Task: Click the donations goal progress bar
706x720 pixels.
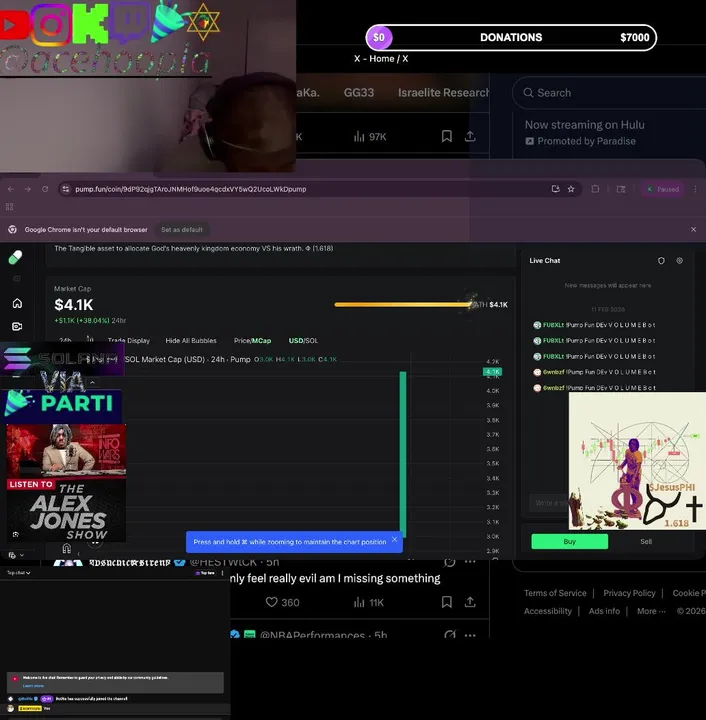Action: pyautogui.click(x=511, y=38)
